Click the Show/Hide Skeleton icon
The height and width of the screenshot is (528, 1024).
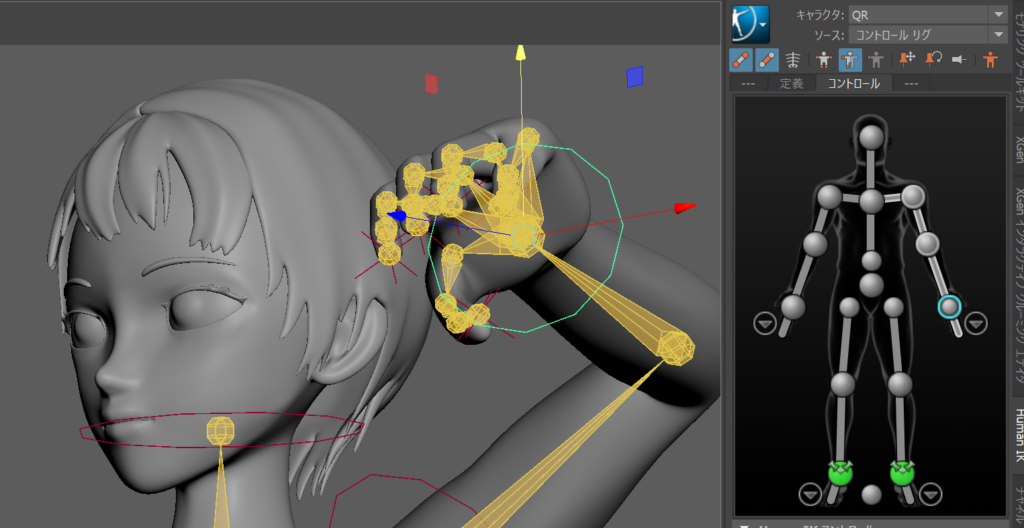(794, 60)
